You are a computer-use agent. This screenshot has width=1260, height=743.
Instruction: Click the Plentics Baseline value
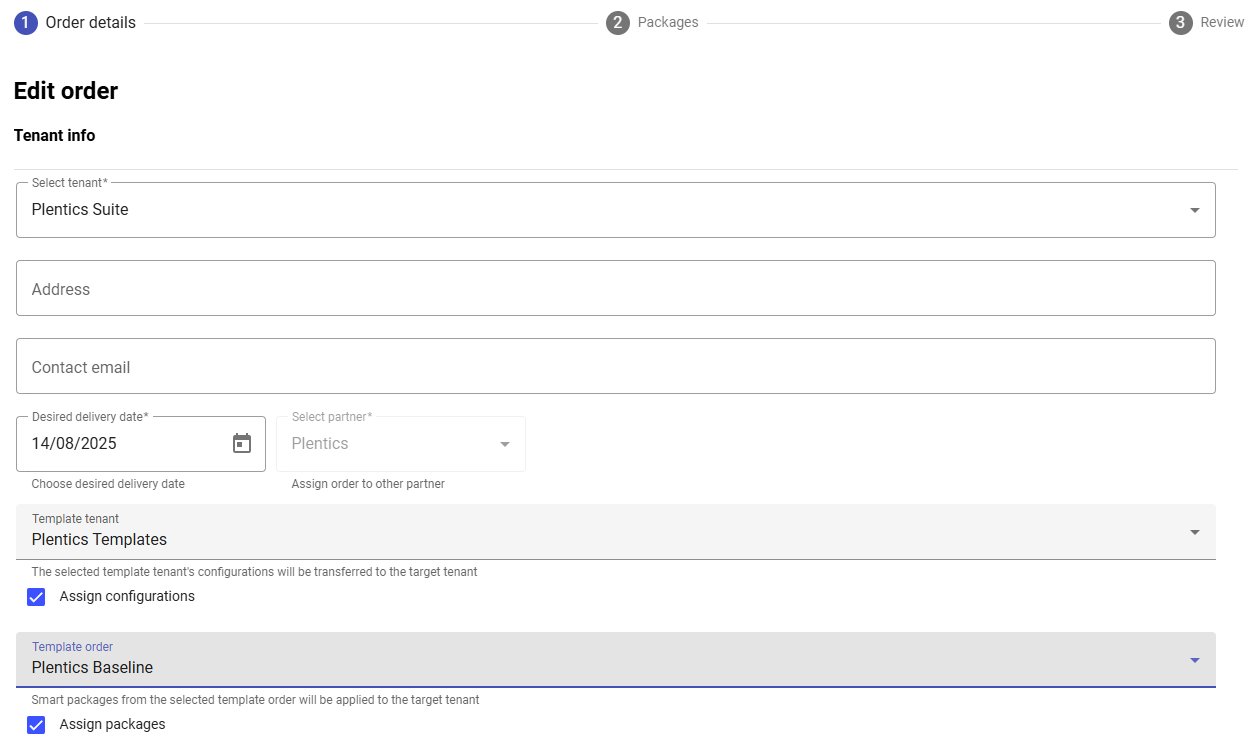92,668
